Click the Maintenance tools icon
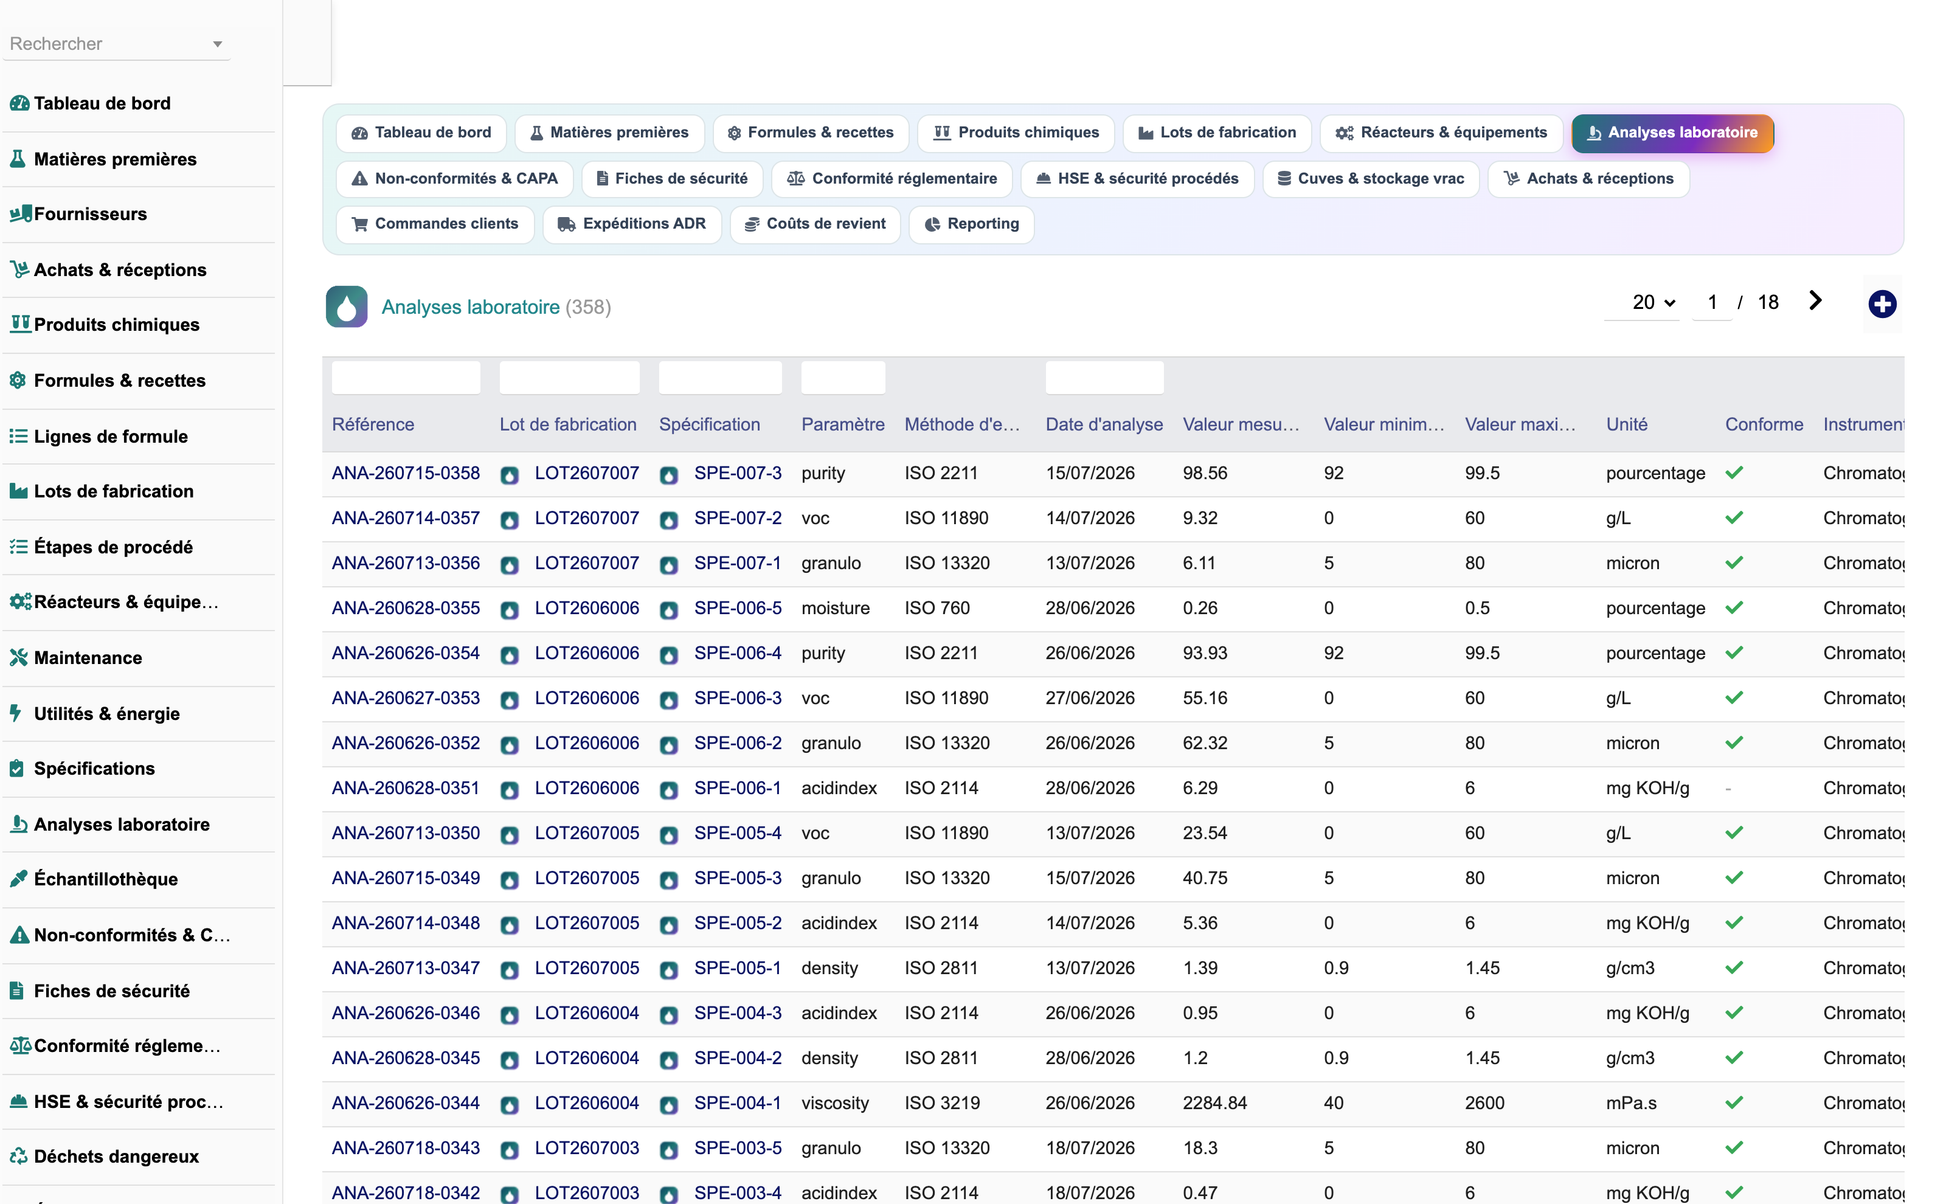Image resolution: width=1946 pixels, height=1204 pixels. pos(18,658)
